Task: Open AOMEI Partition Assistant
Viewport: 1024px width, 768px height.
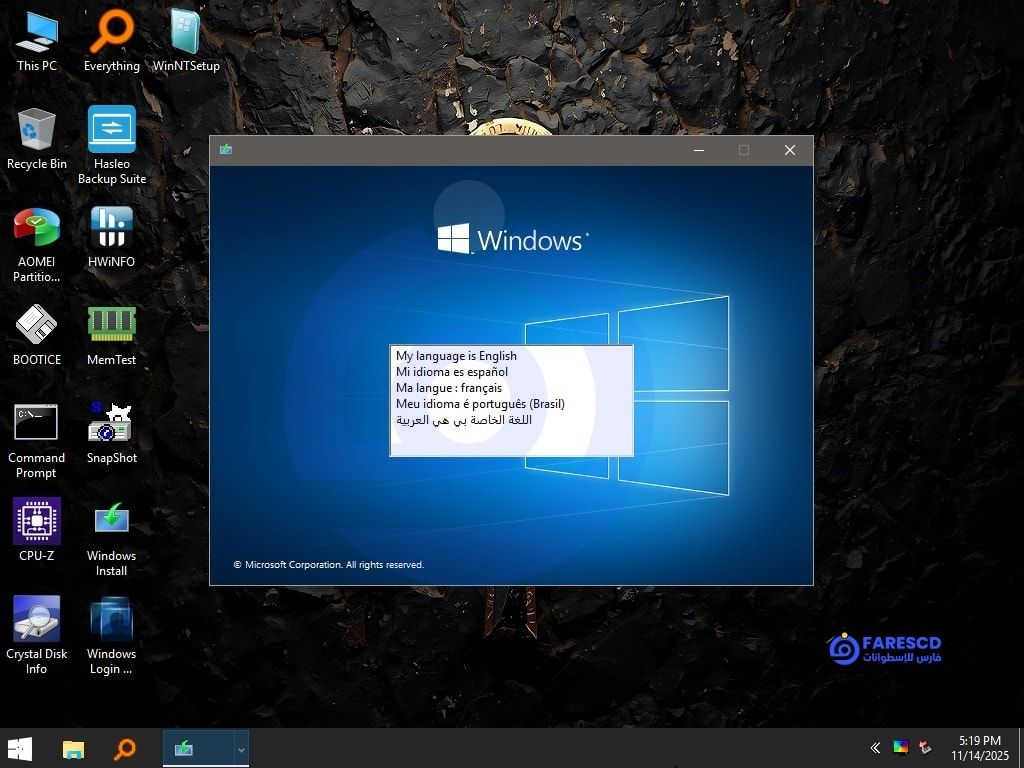Action: (x=37, y=228)
